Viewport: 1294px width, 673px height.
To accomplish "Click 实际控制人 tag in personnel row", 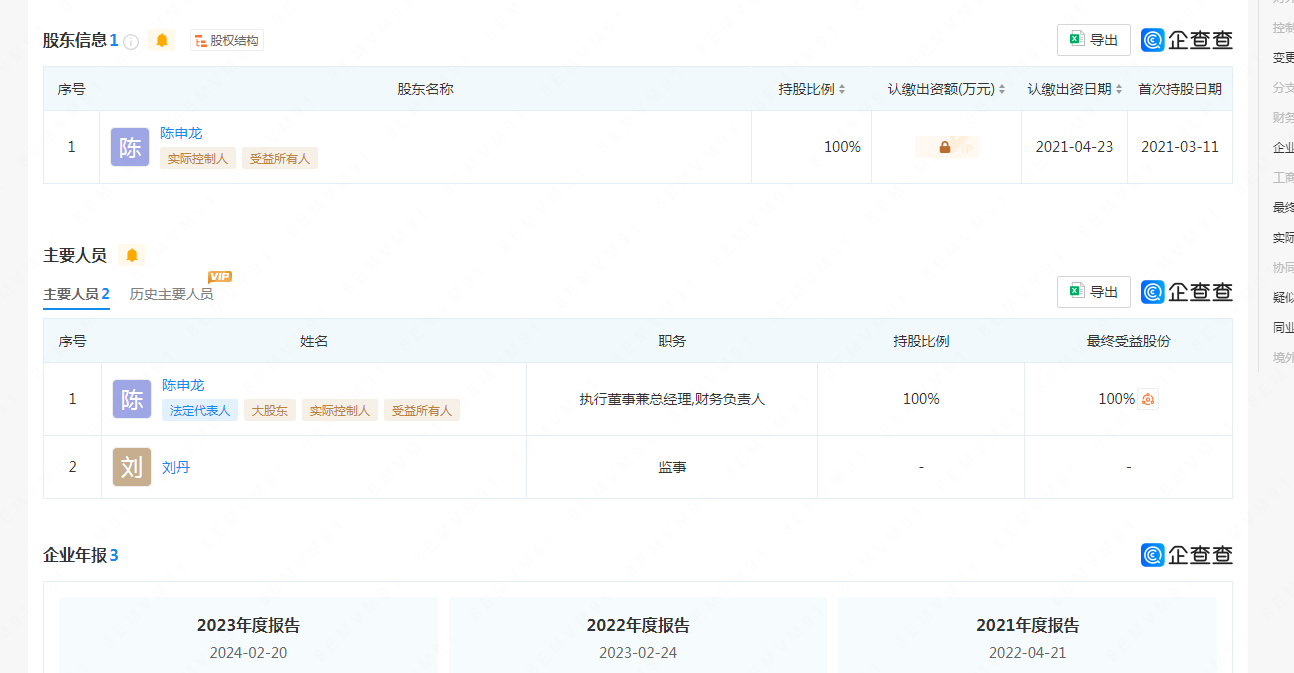I will 340,410.
